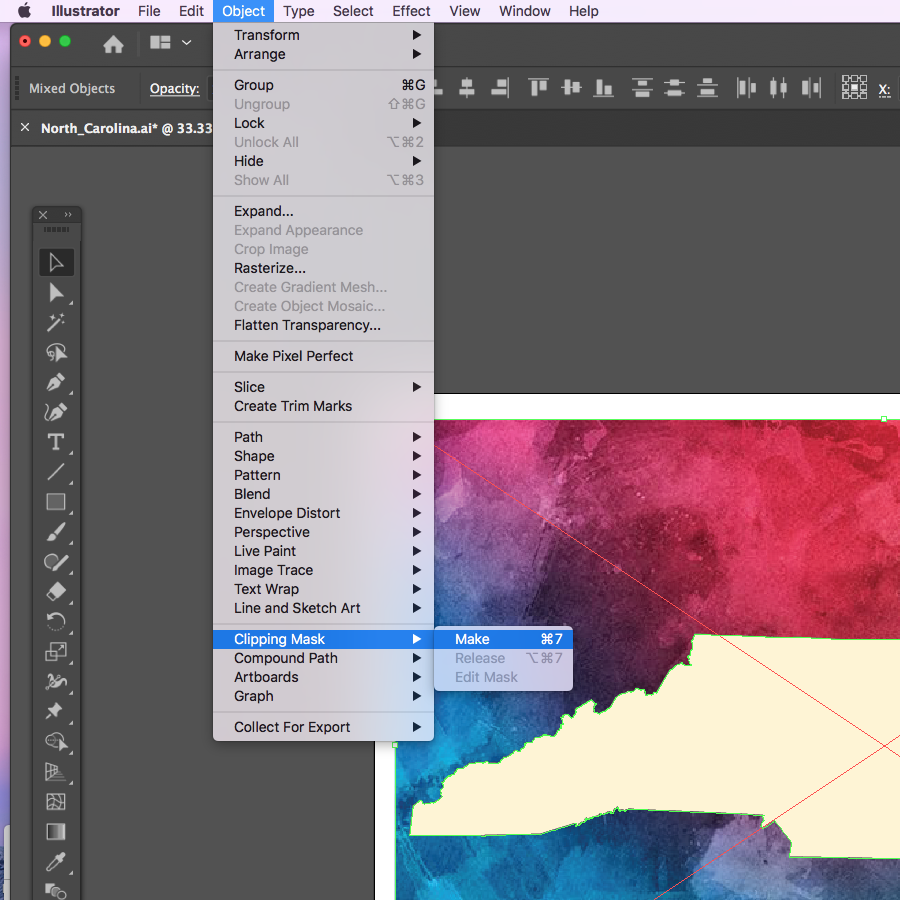Expand the Lock submenu
The width and height of the screenshot is (900, 900).
[323, 123]
